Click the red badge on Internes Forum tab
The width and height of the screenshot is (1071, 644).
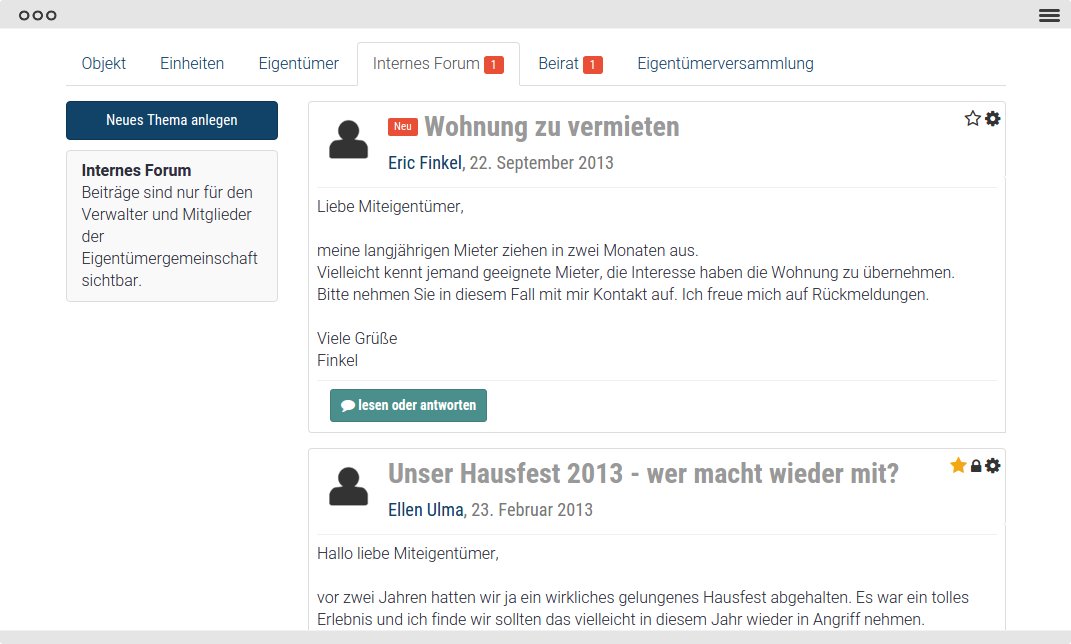493,65
